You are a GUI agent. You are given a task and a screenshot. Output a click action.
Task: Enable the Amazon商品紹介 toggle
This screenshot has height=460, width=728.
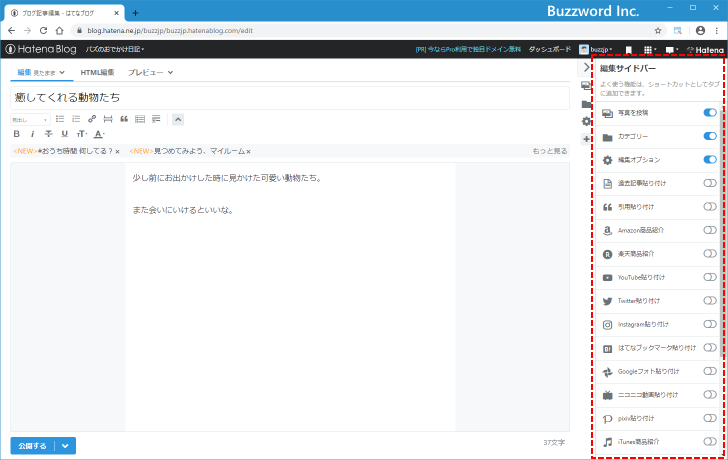pos(710,230)
